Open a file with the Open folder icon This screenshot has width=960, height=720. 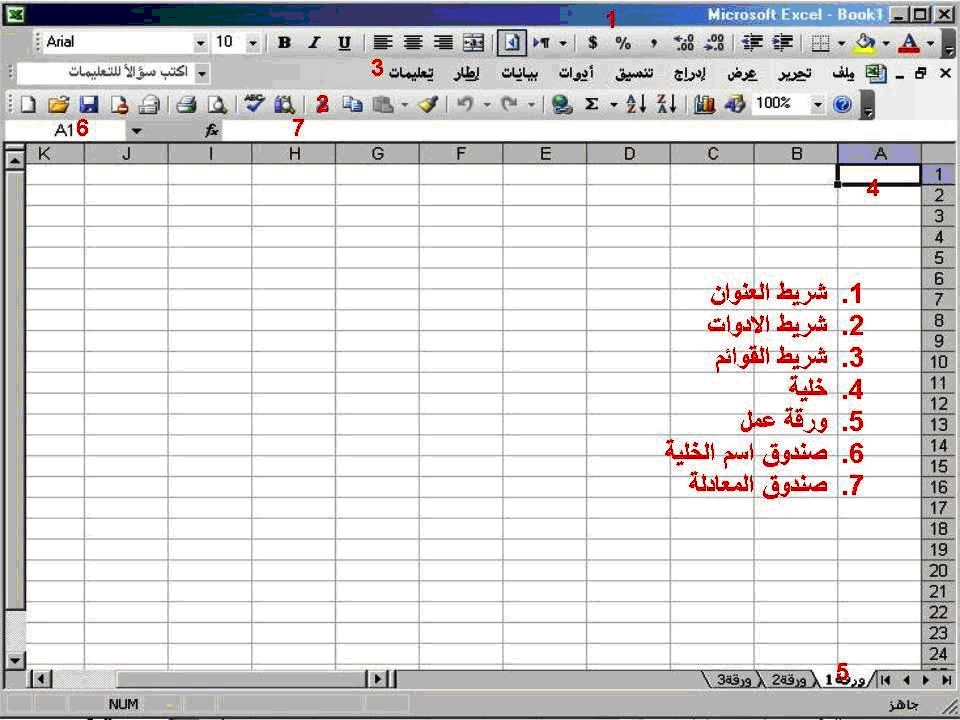(x=58, y=104)
